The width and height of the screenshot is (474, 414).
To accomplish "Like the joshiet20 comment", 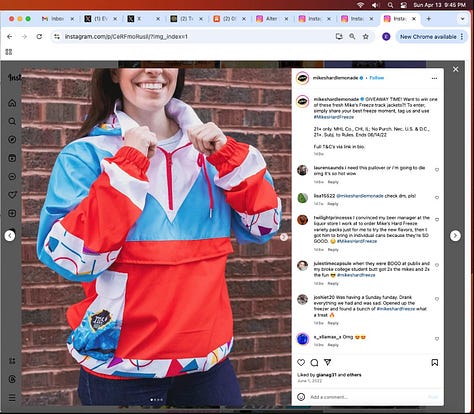I will 437,299.
